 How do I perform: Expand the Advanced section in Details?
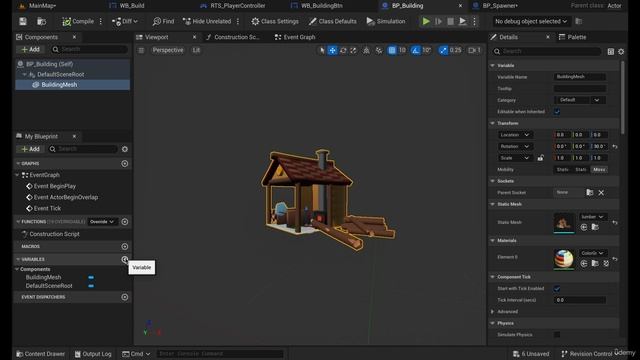pyautogui.click(x=493, y=311)
